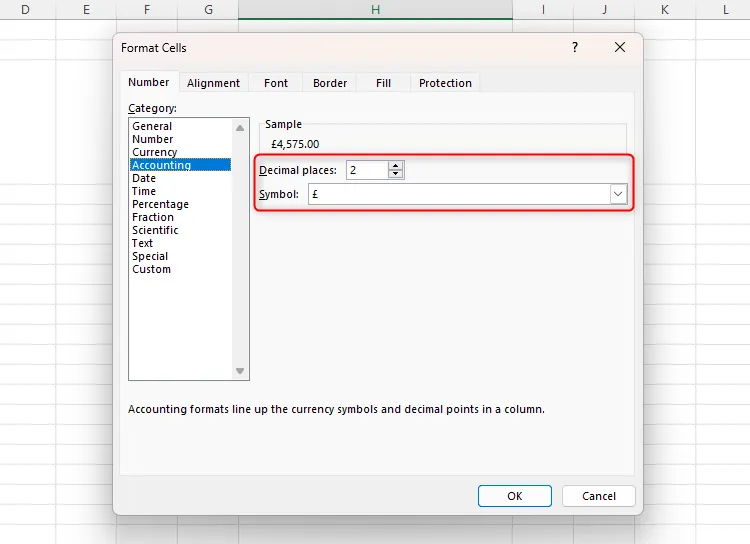Select column I header in spreadsheet

[543, 10]
